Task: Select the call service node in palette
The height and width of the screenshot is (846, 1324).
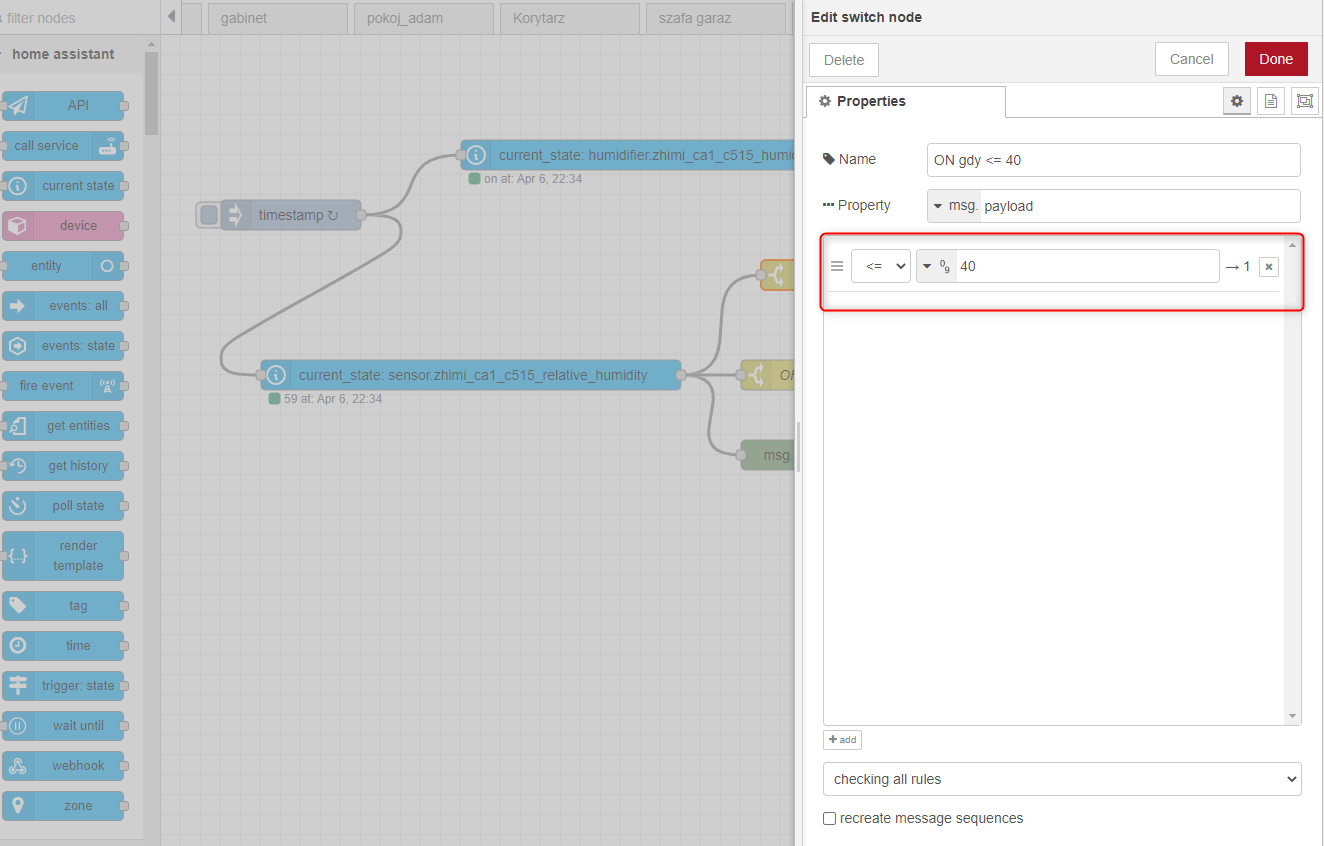Action: click(62, 145)
